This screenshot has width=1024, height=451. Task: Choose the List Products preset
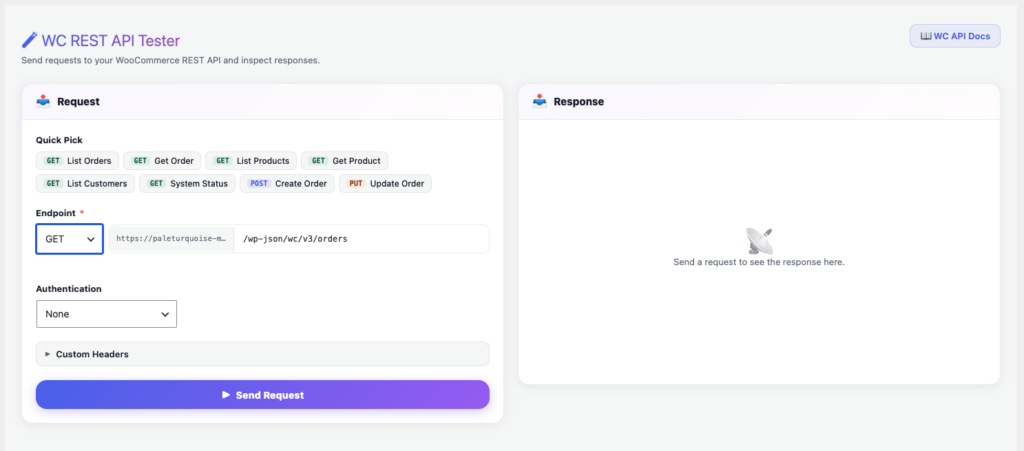coord(251,161)
